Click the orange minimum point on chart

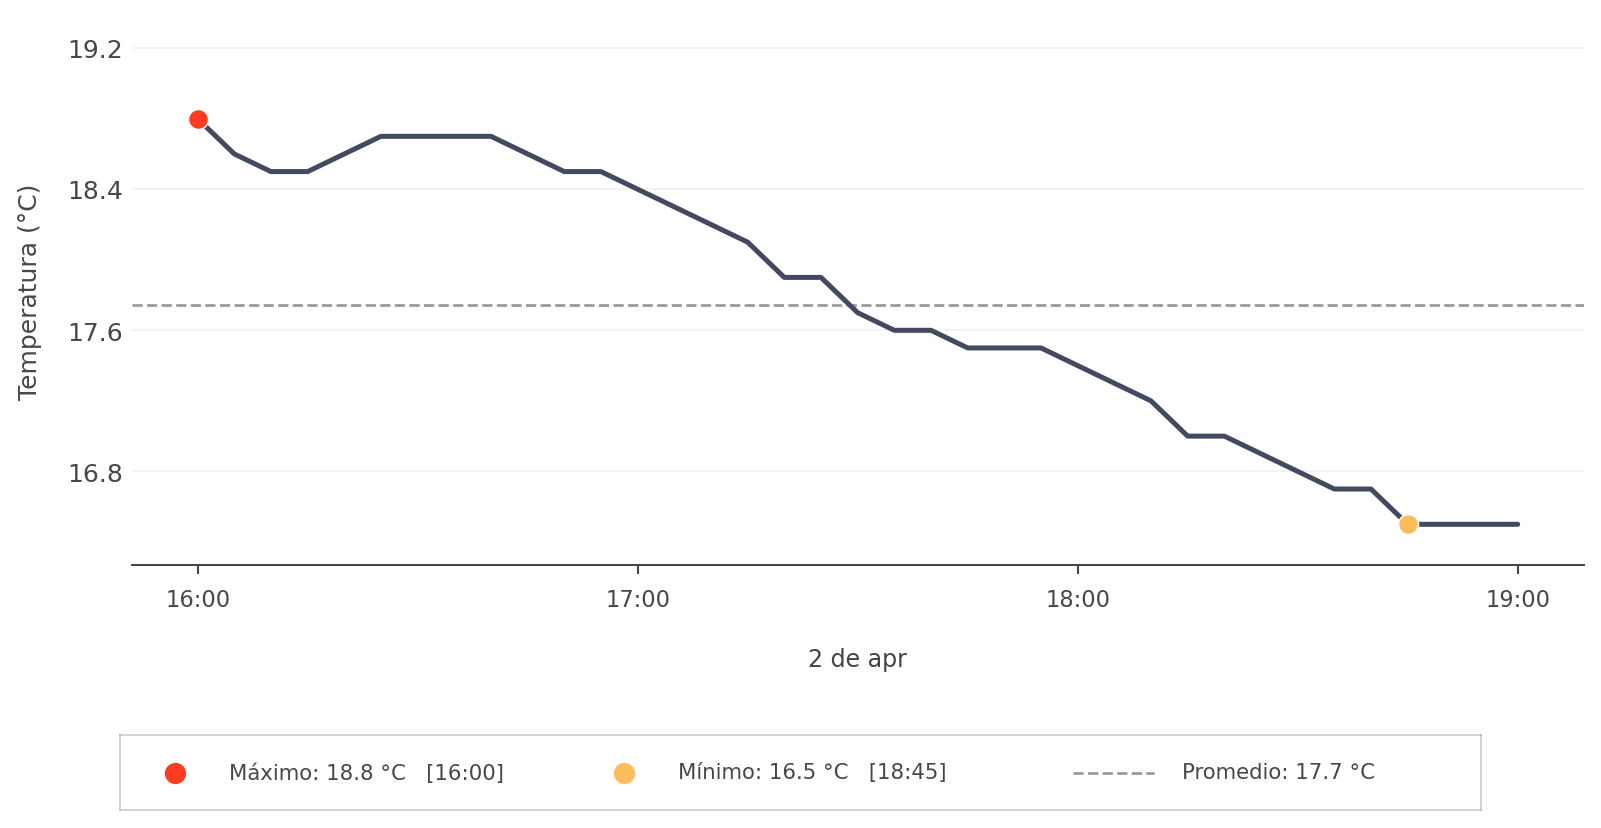coord(1408,524)
